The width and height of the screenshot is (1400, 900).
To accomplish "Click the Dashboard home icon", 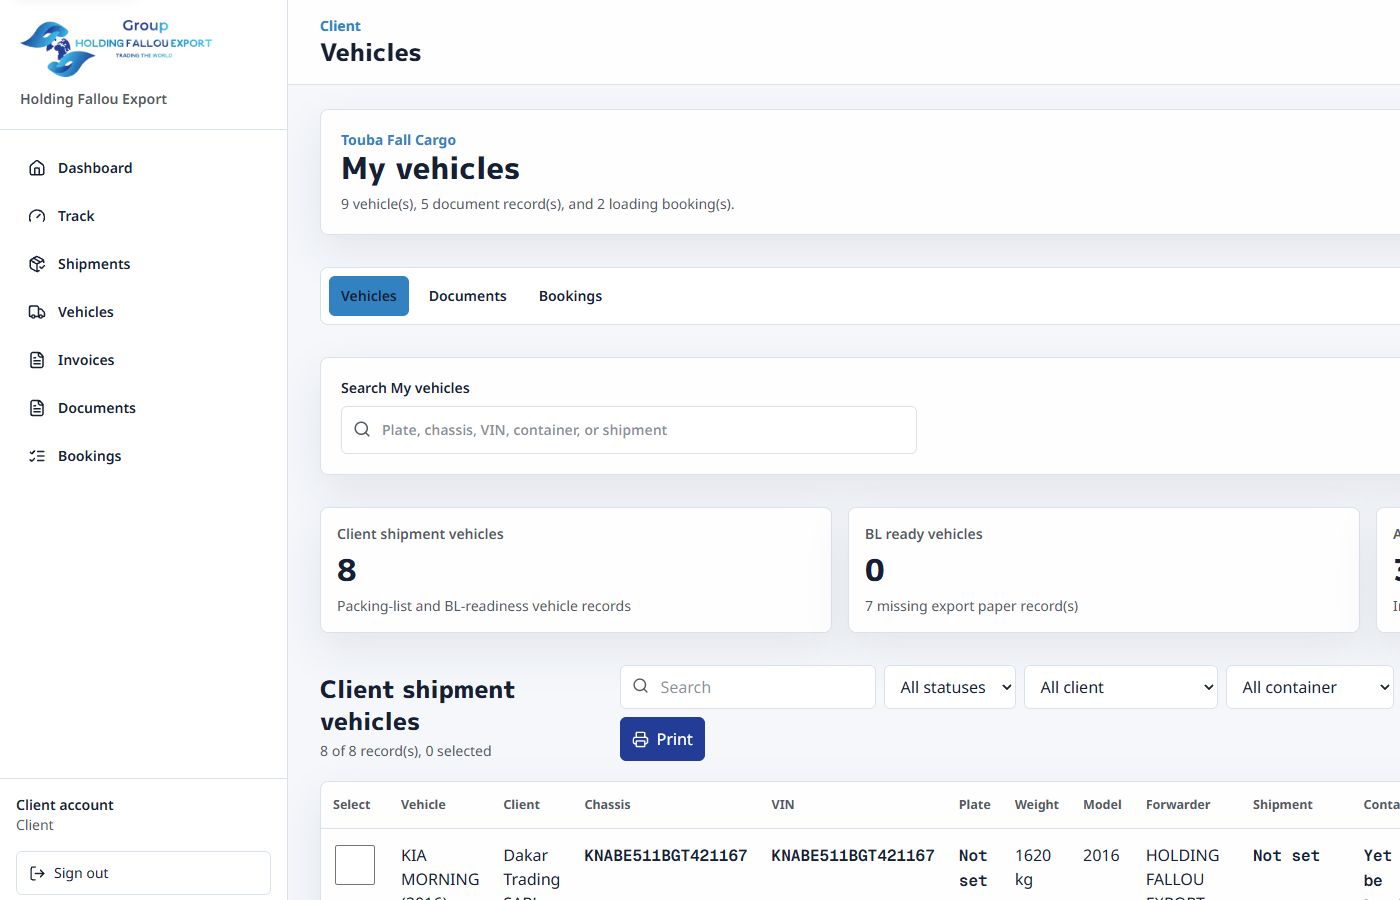I will (x=37, y=168).
